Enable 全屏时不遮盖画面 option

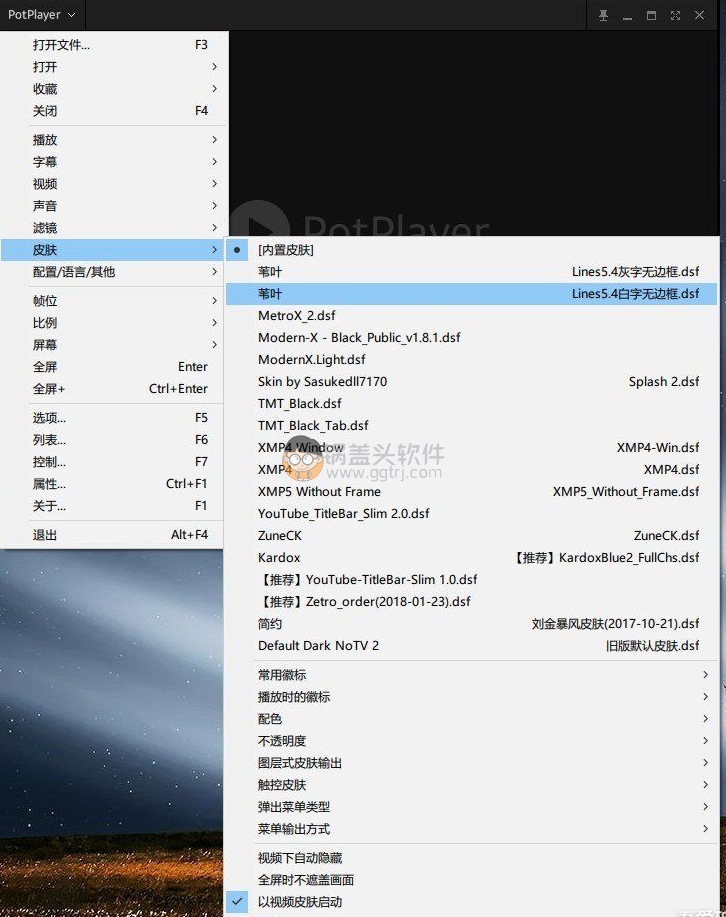472,880
